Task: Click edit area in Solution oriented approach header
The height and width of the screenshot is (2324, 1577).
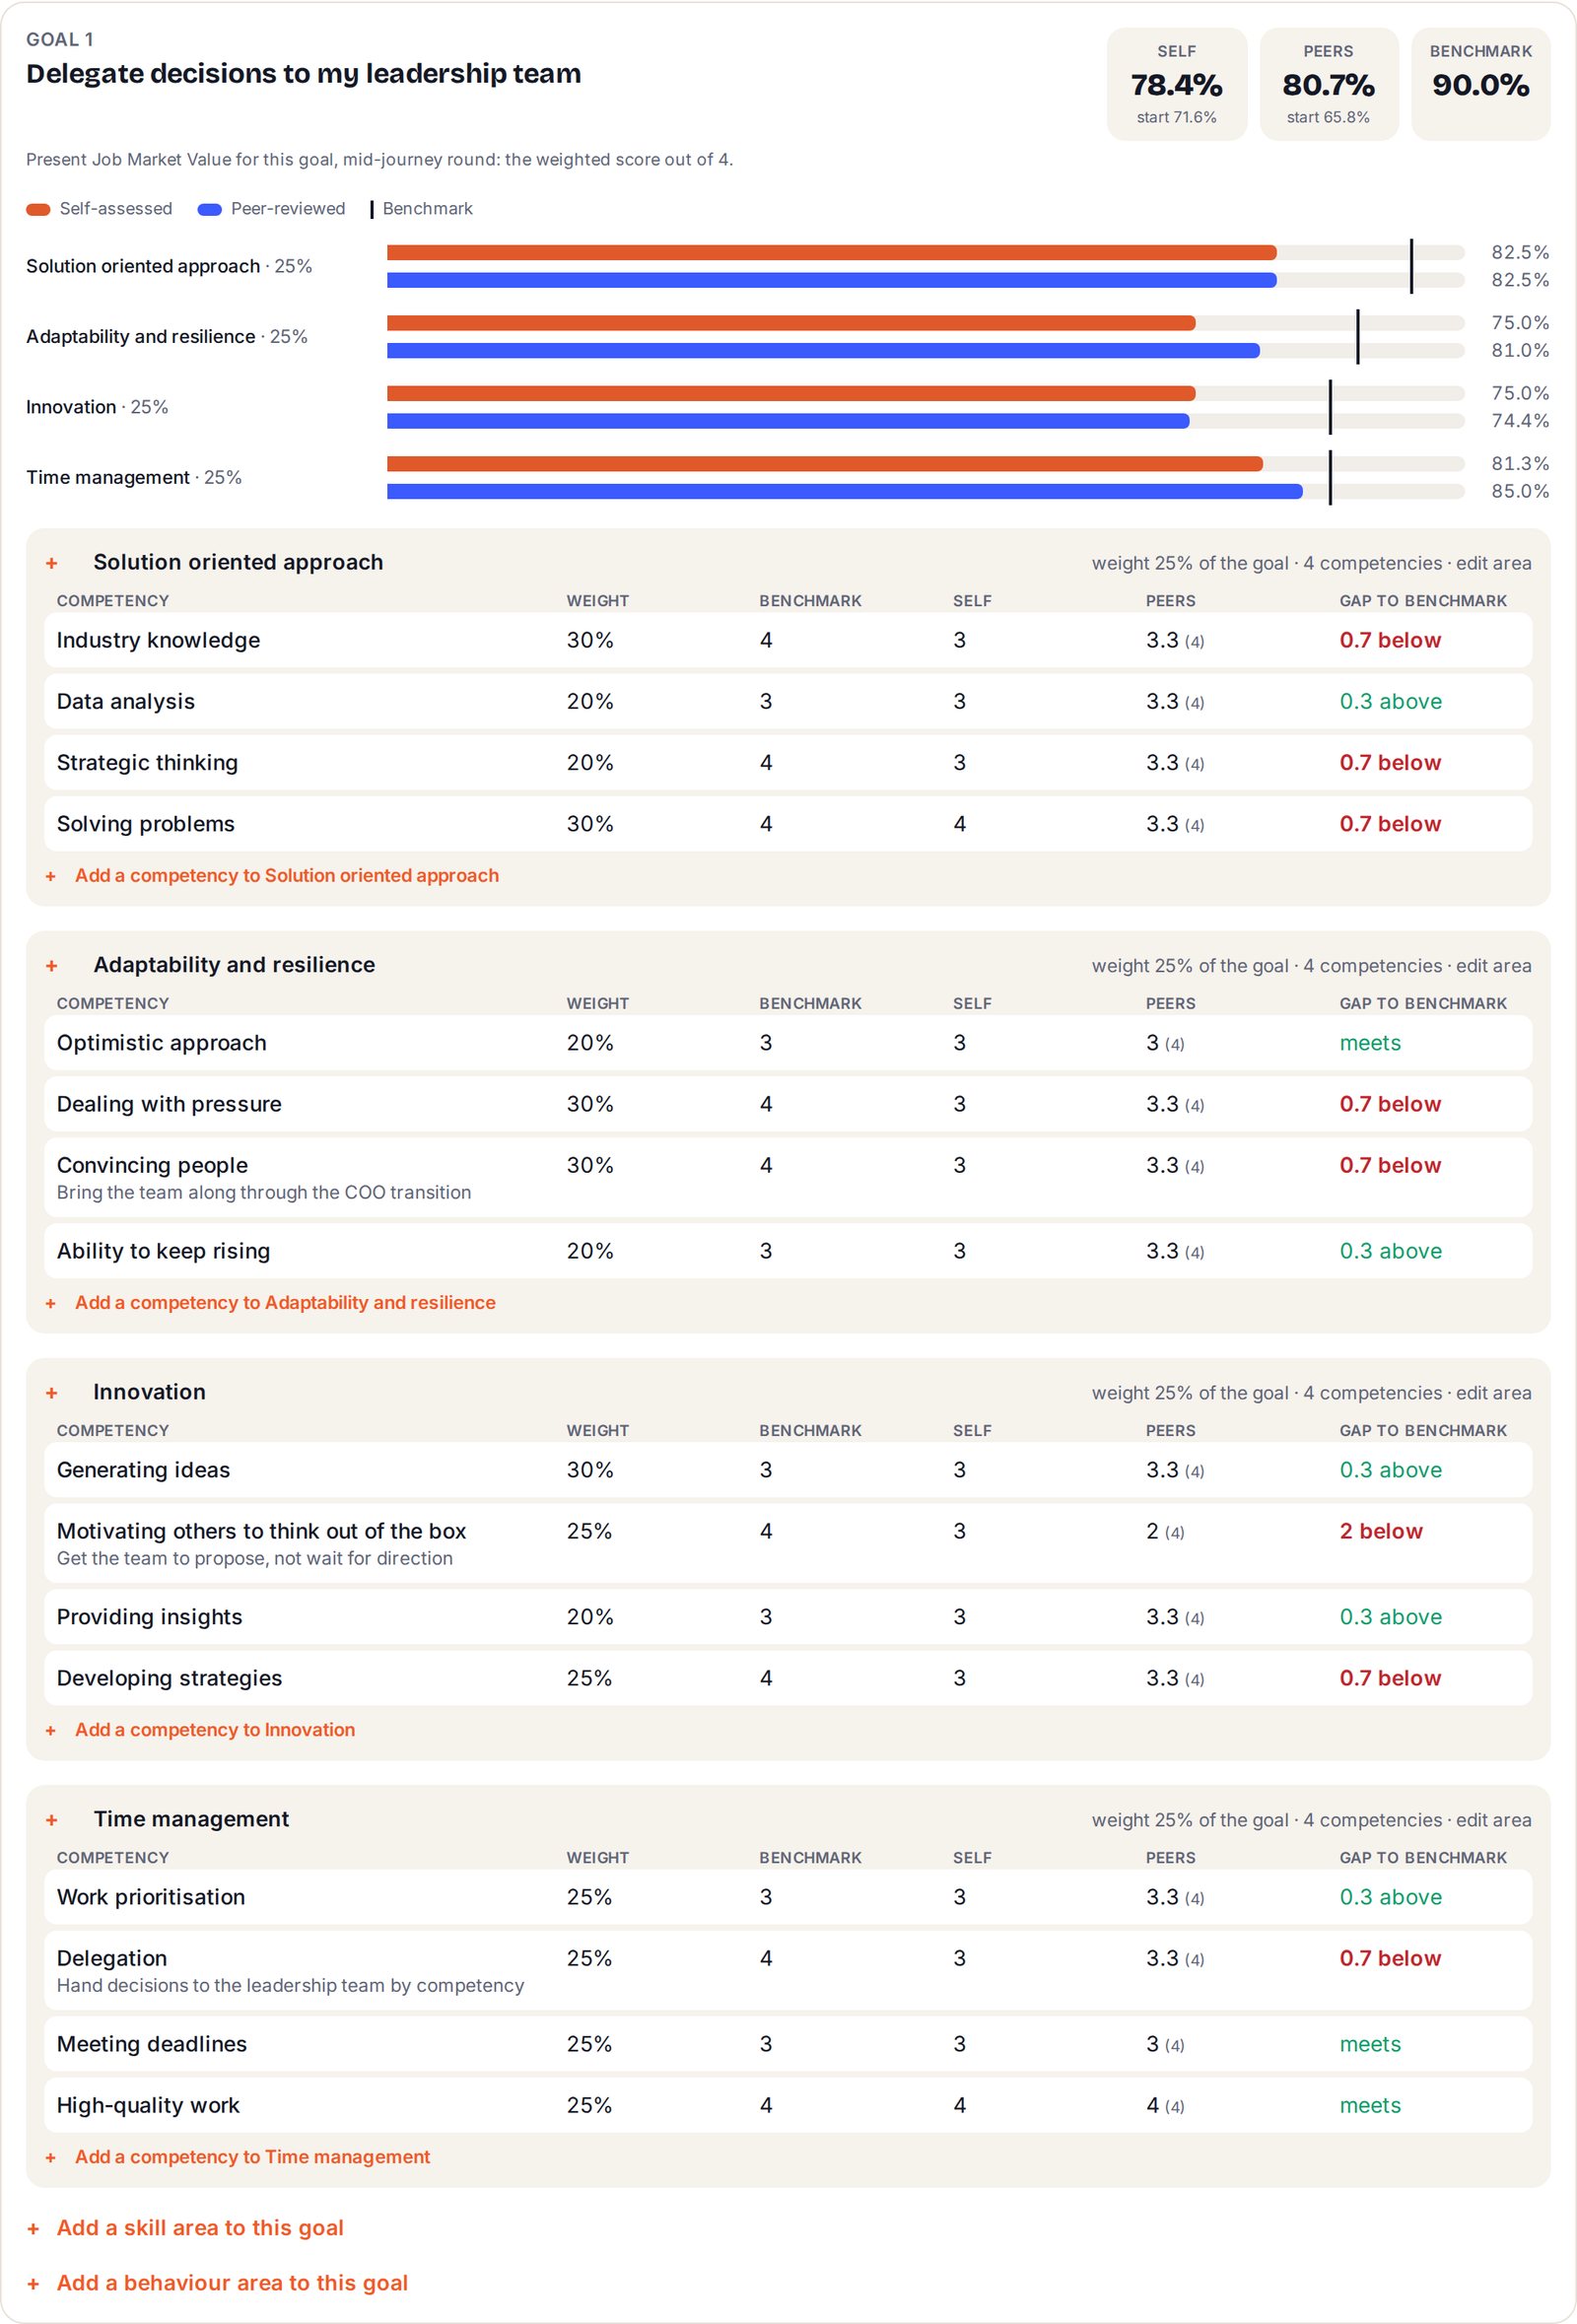Action: tap(1493, 563)
